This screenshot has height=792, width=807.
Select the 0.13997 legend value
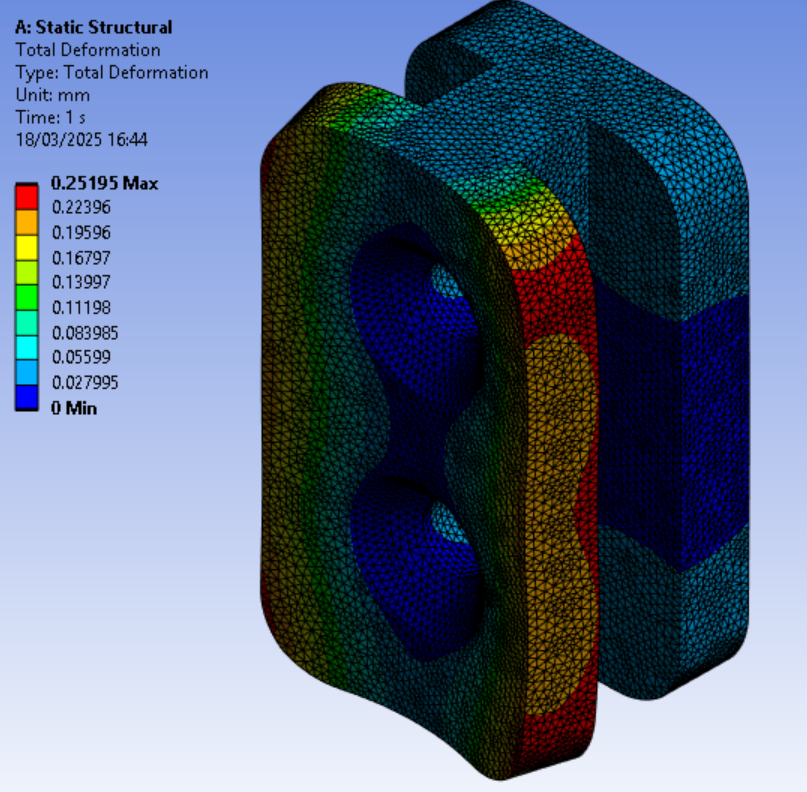point(81,282)
